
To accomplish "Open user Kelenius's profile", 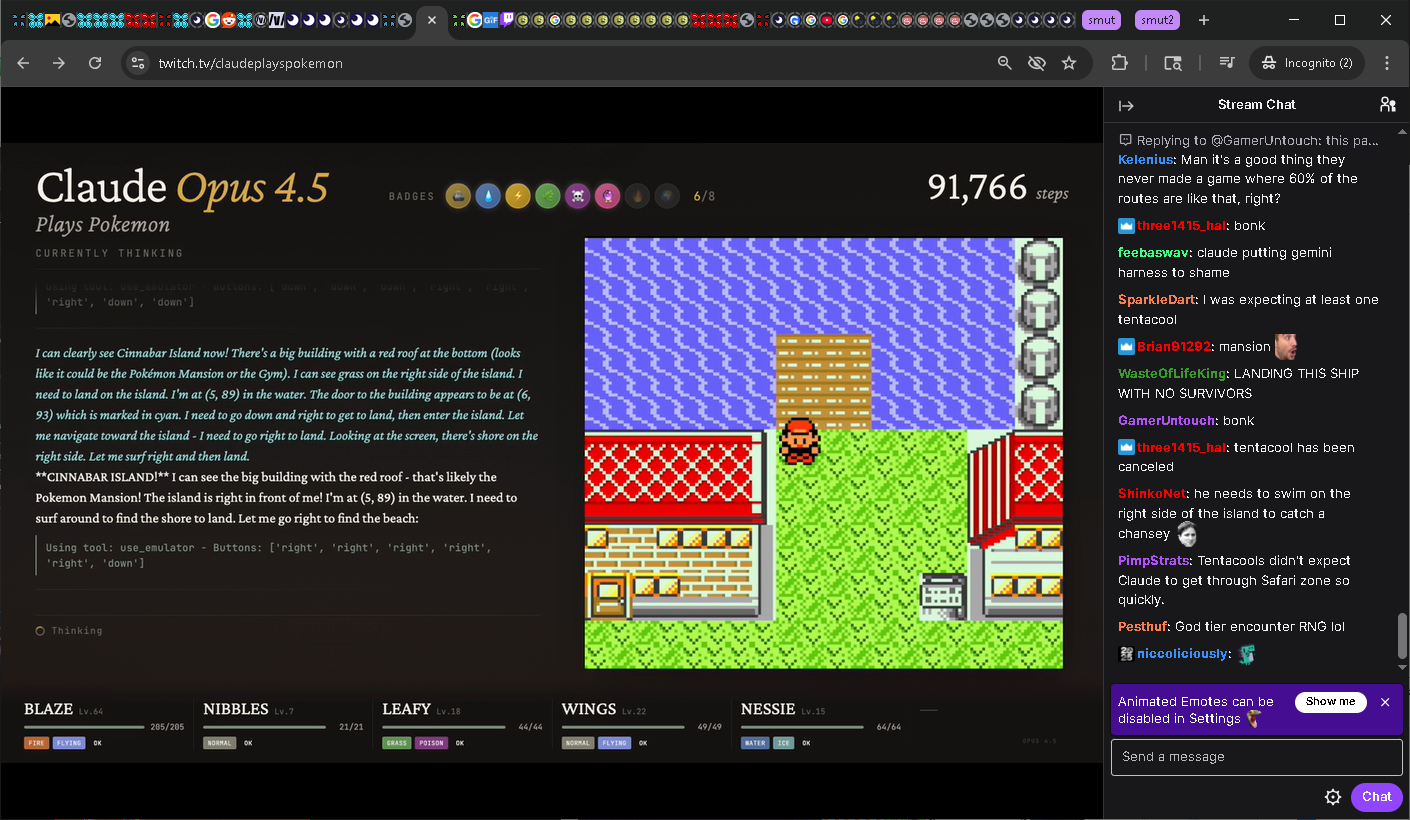I will pos(1146,160).
